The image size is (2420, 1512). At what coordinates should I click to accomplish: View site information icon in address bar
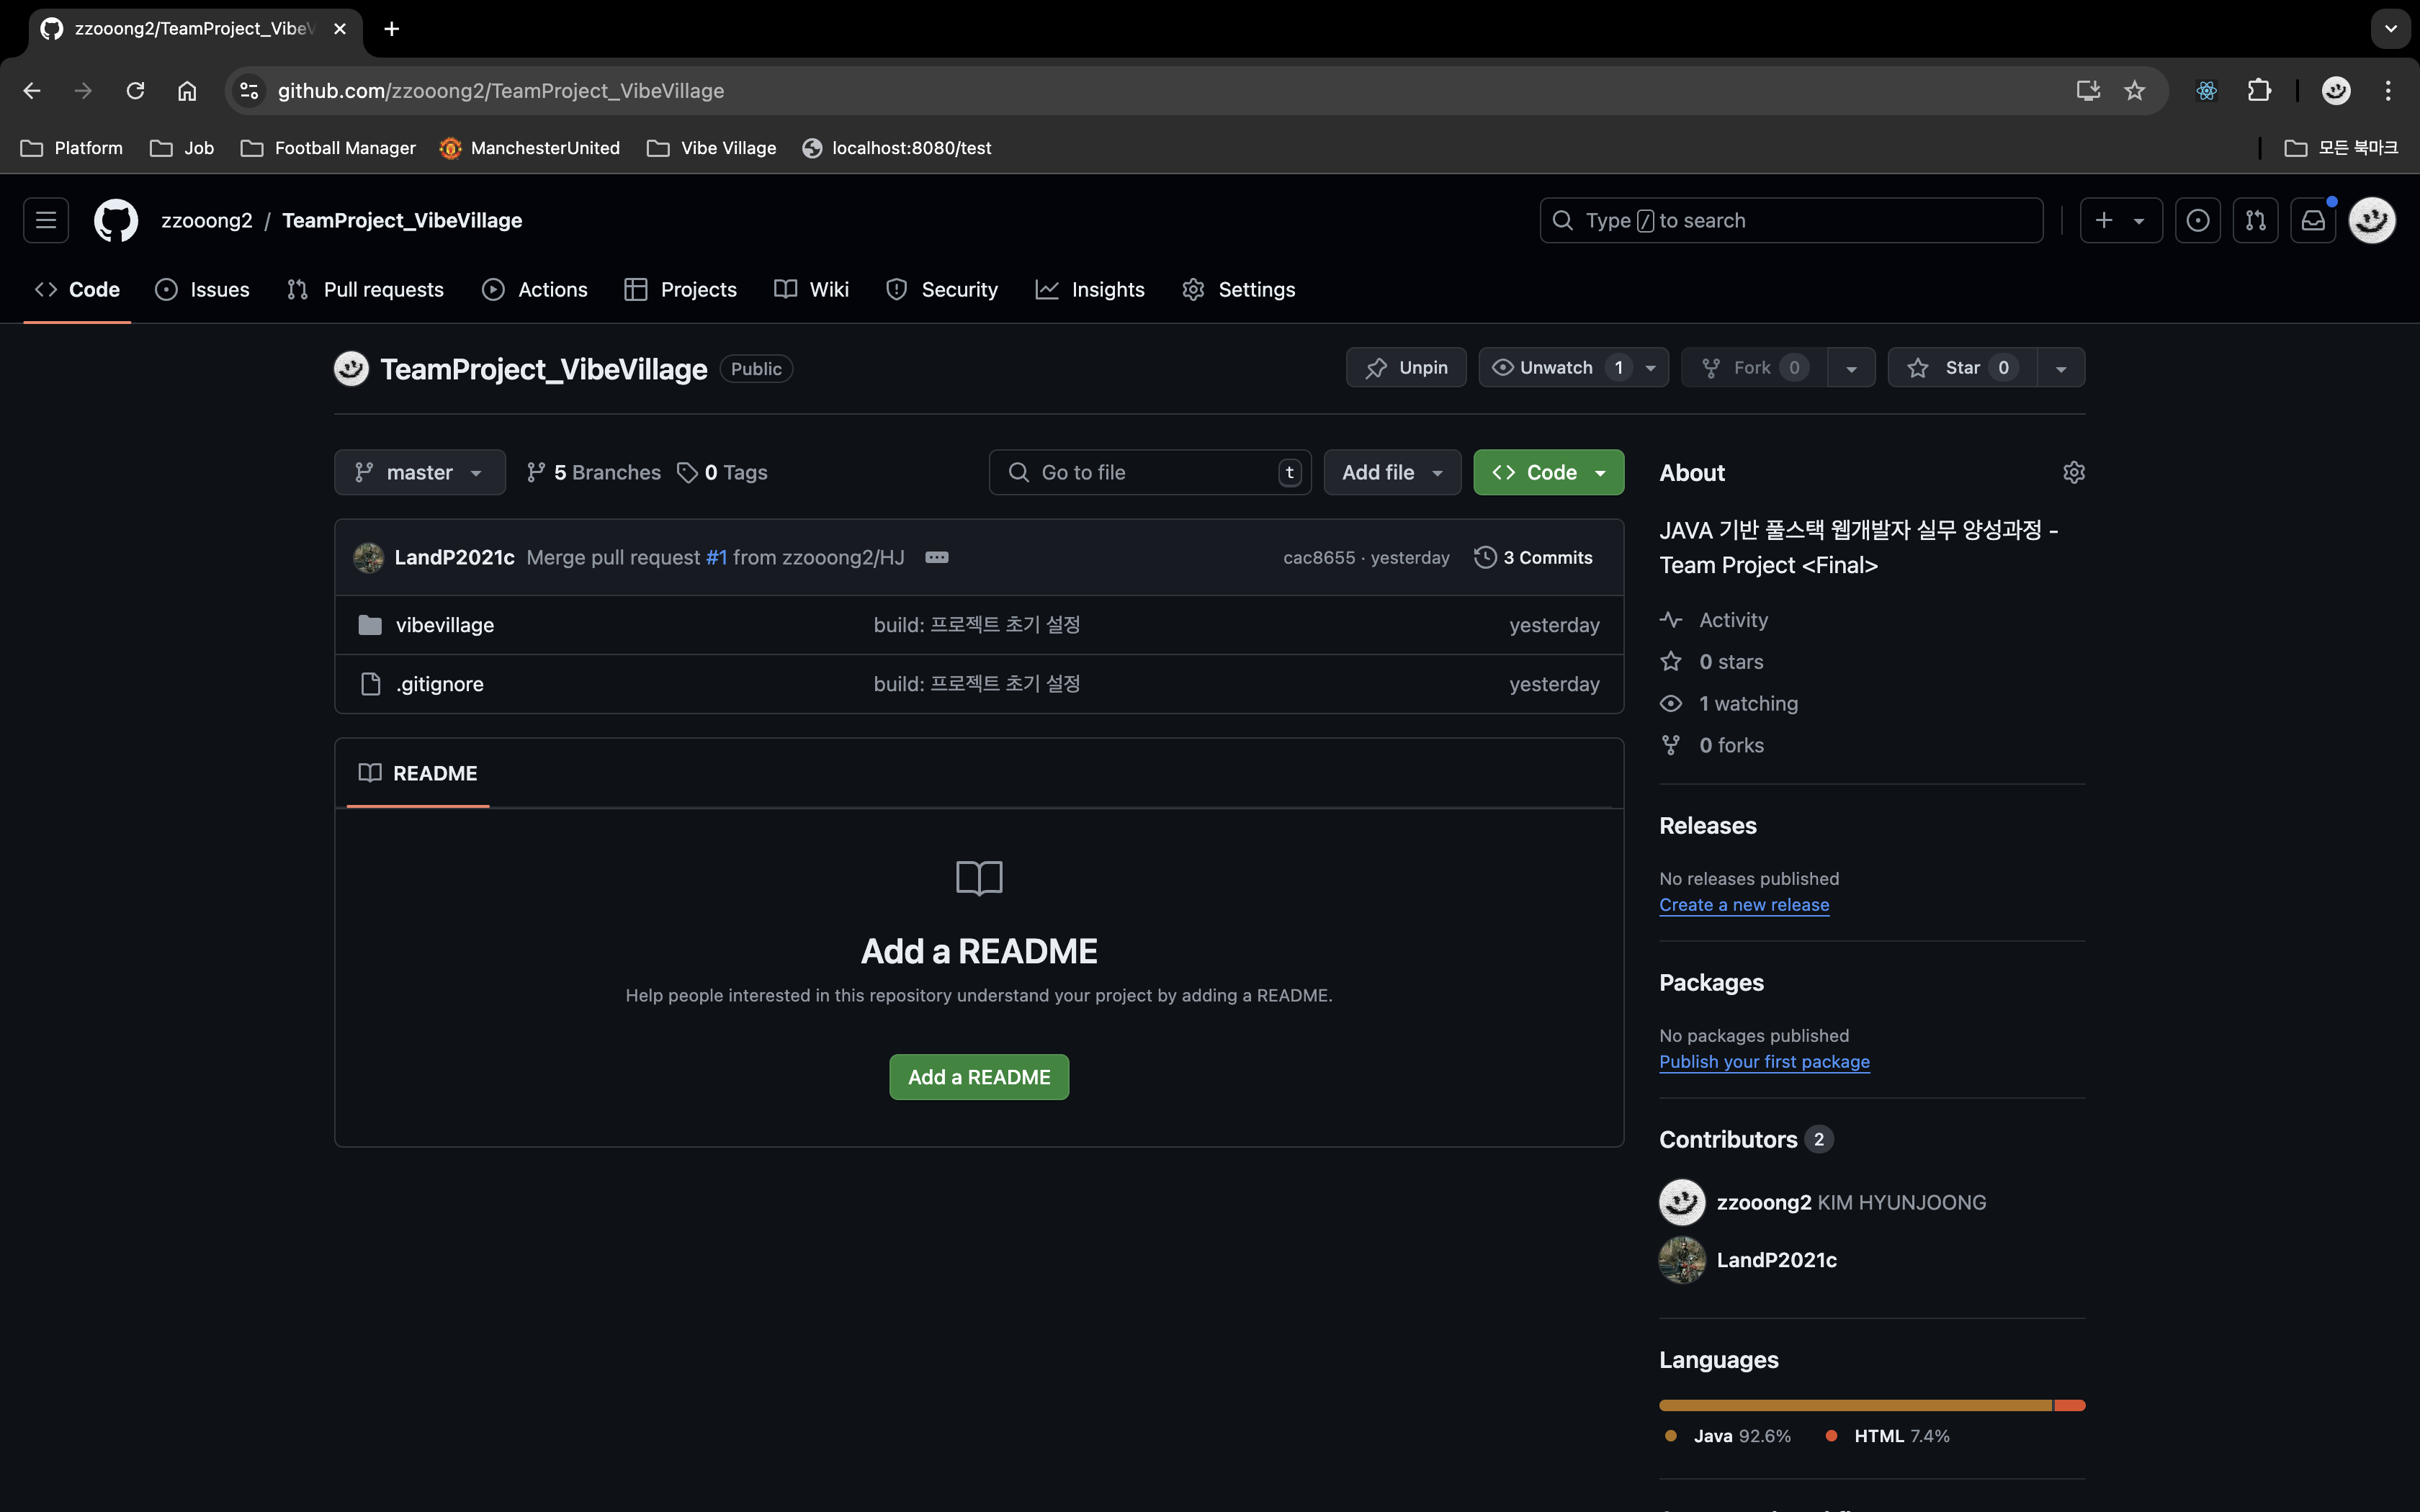tap(249, 91)
